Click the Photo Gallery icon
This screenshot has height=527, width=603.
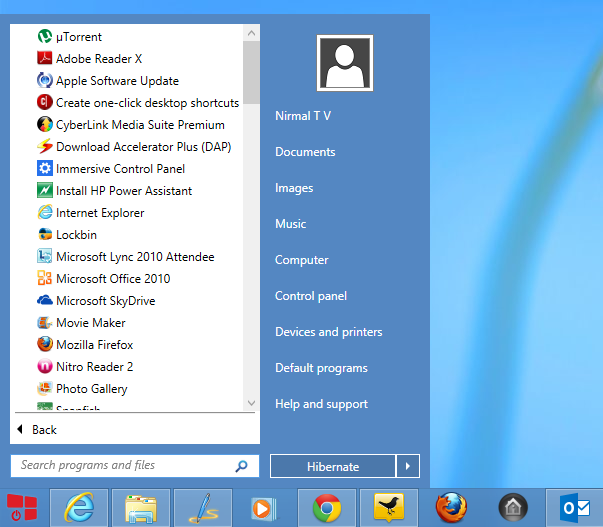(45, 389)
